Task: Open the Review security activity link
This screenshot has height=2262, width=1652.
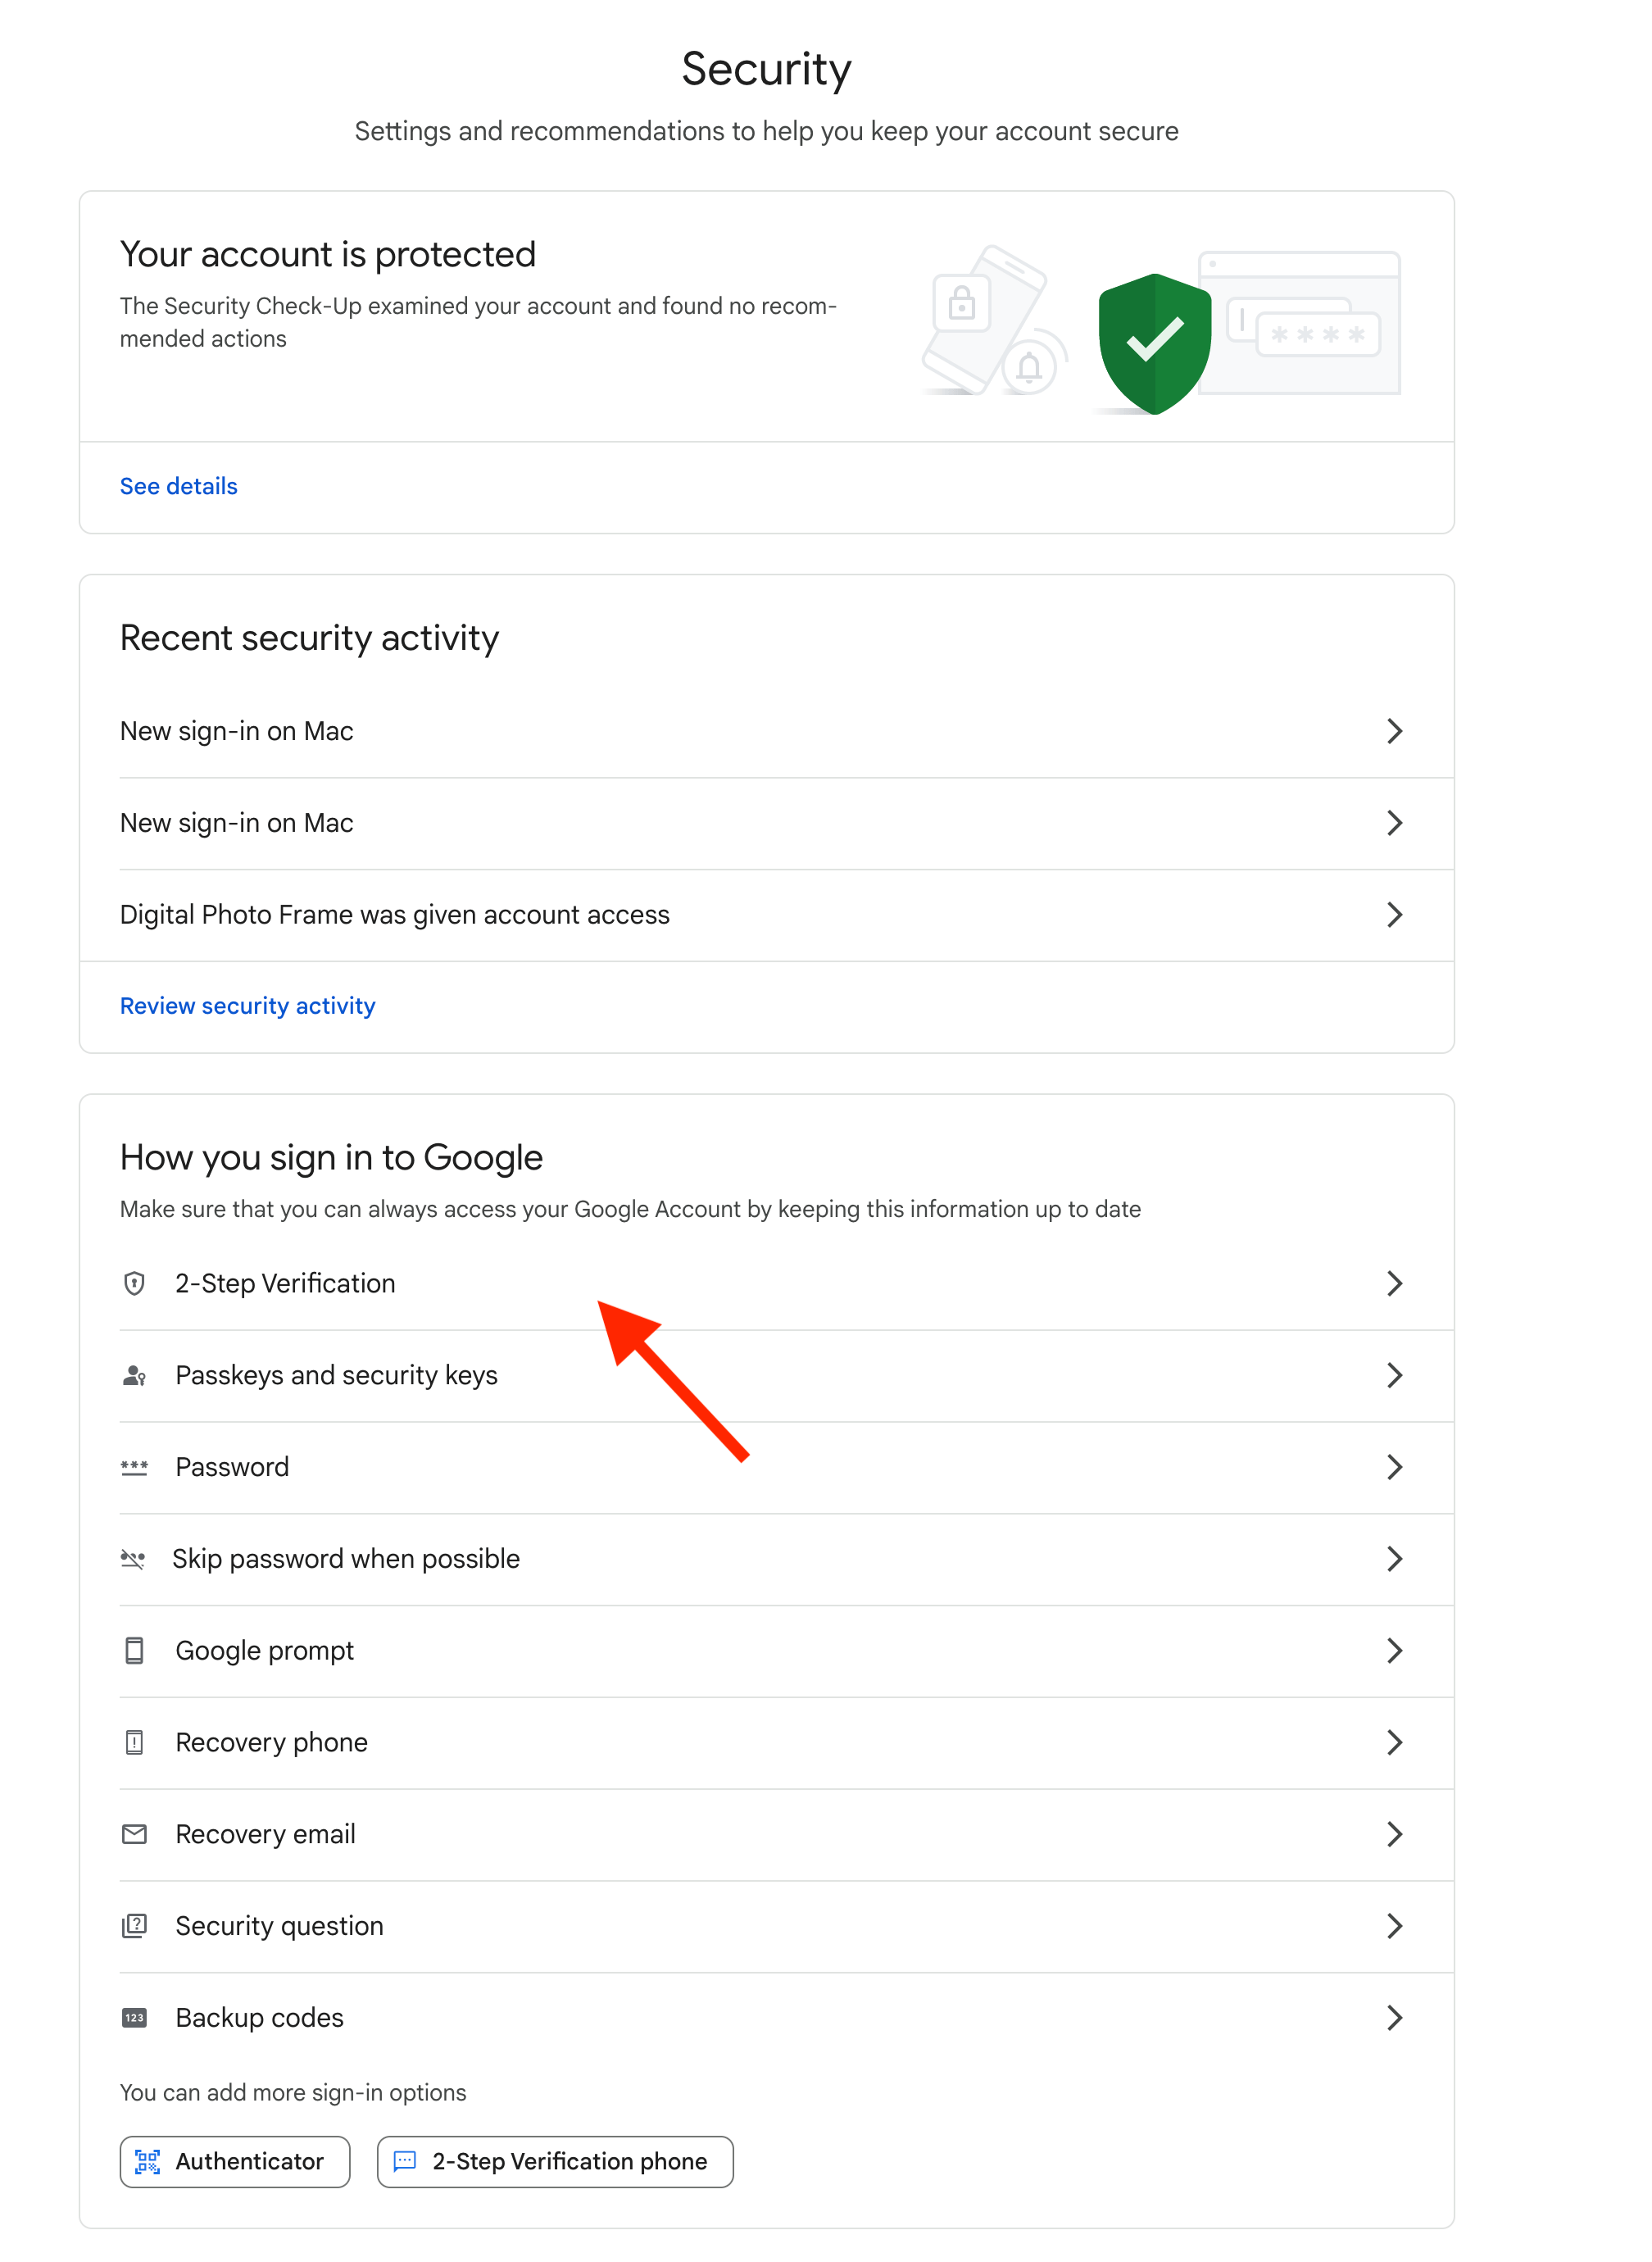Action: point(247,1006)
